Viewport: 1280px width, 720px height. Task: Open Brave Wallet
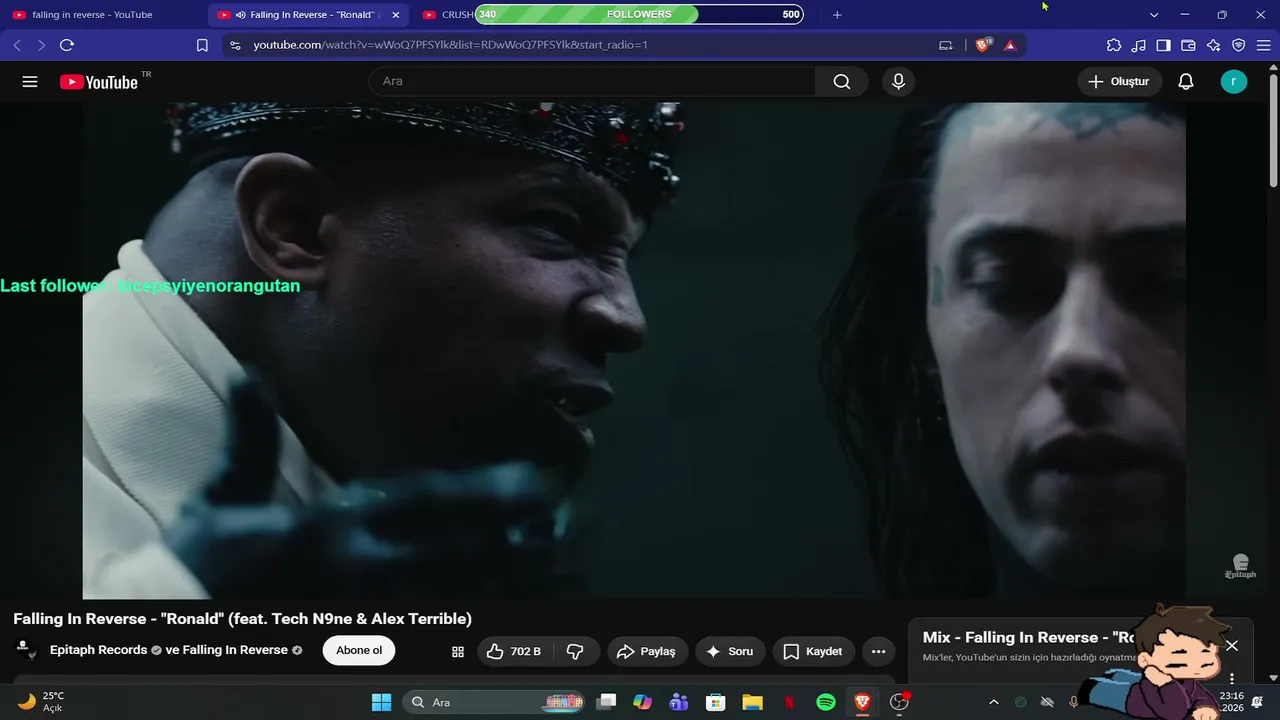1189,45
